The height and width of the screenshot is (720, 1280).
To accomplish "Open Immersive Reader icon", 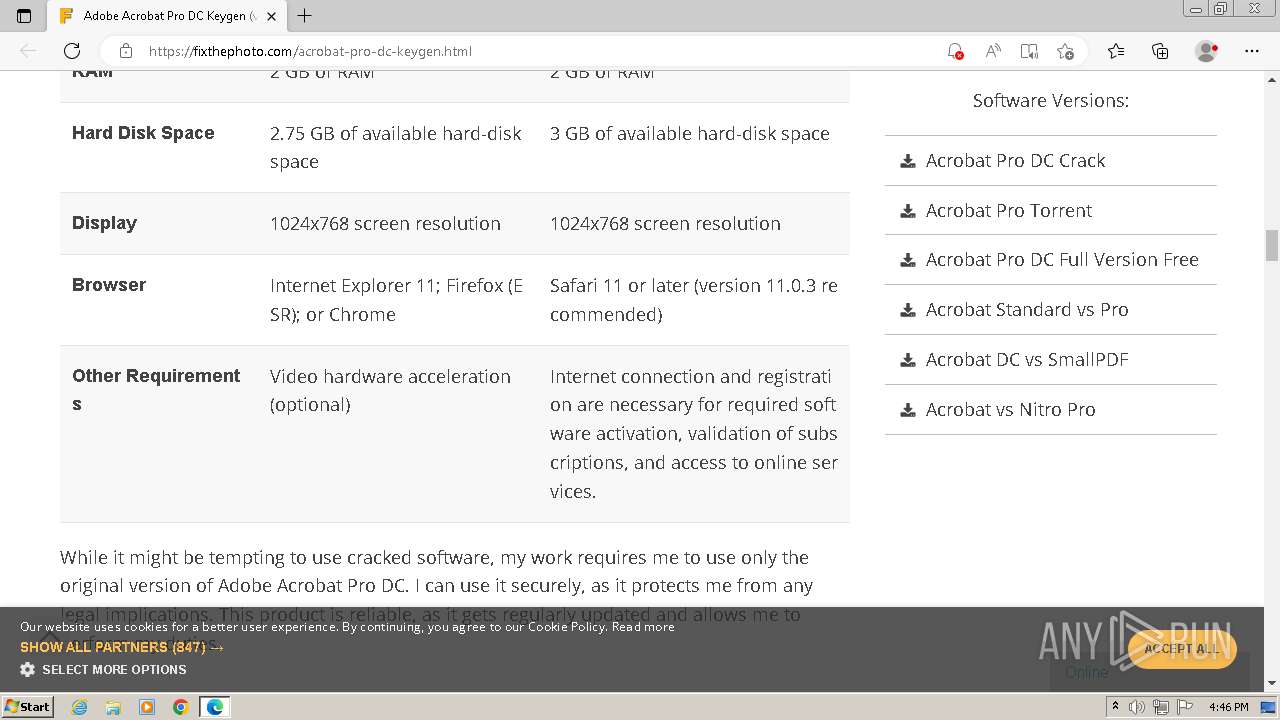I will [x=1029, y=51].
